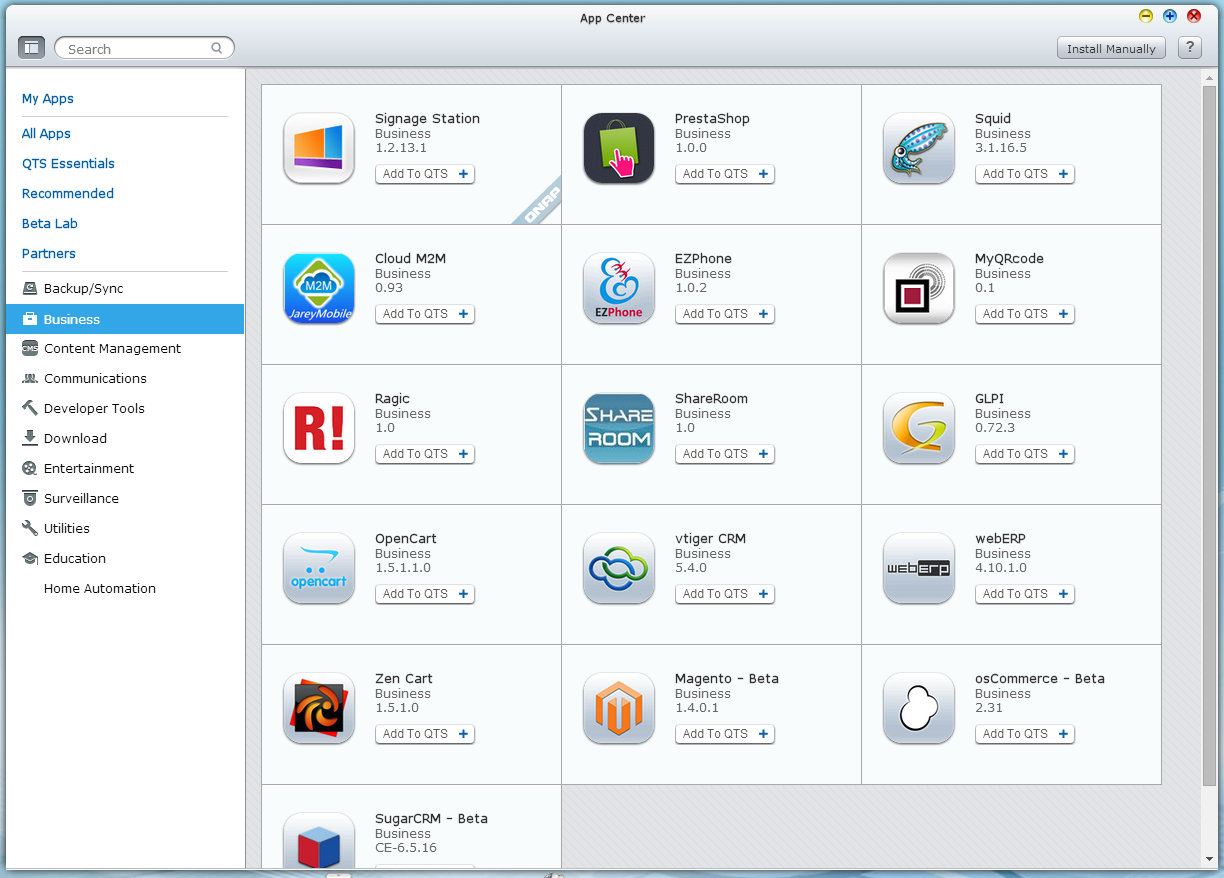Open the OpenCart app icon
The image size is (1224, 878).
[x=319, y=568]
